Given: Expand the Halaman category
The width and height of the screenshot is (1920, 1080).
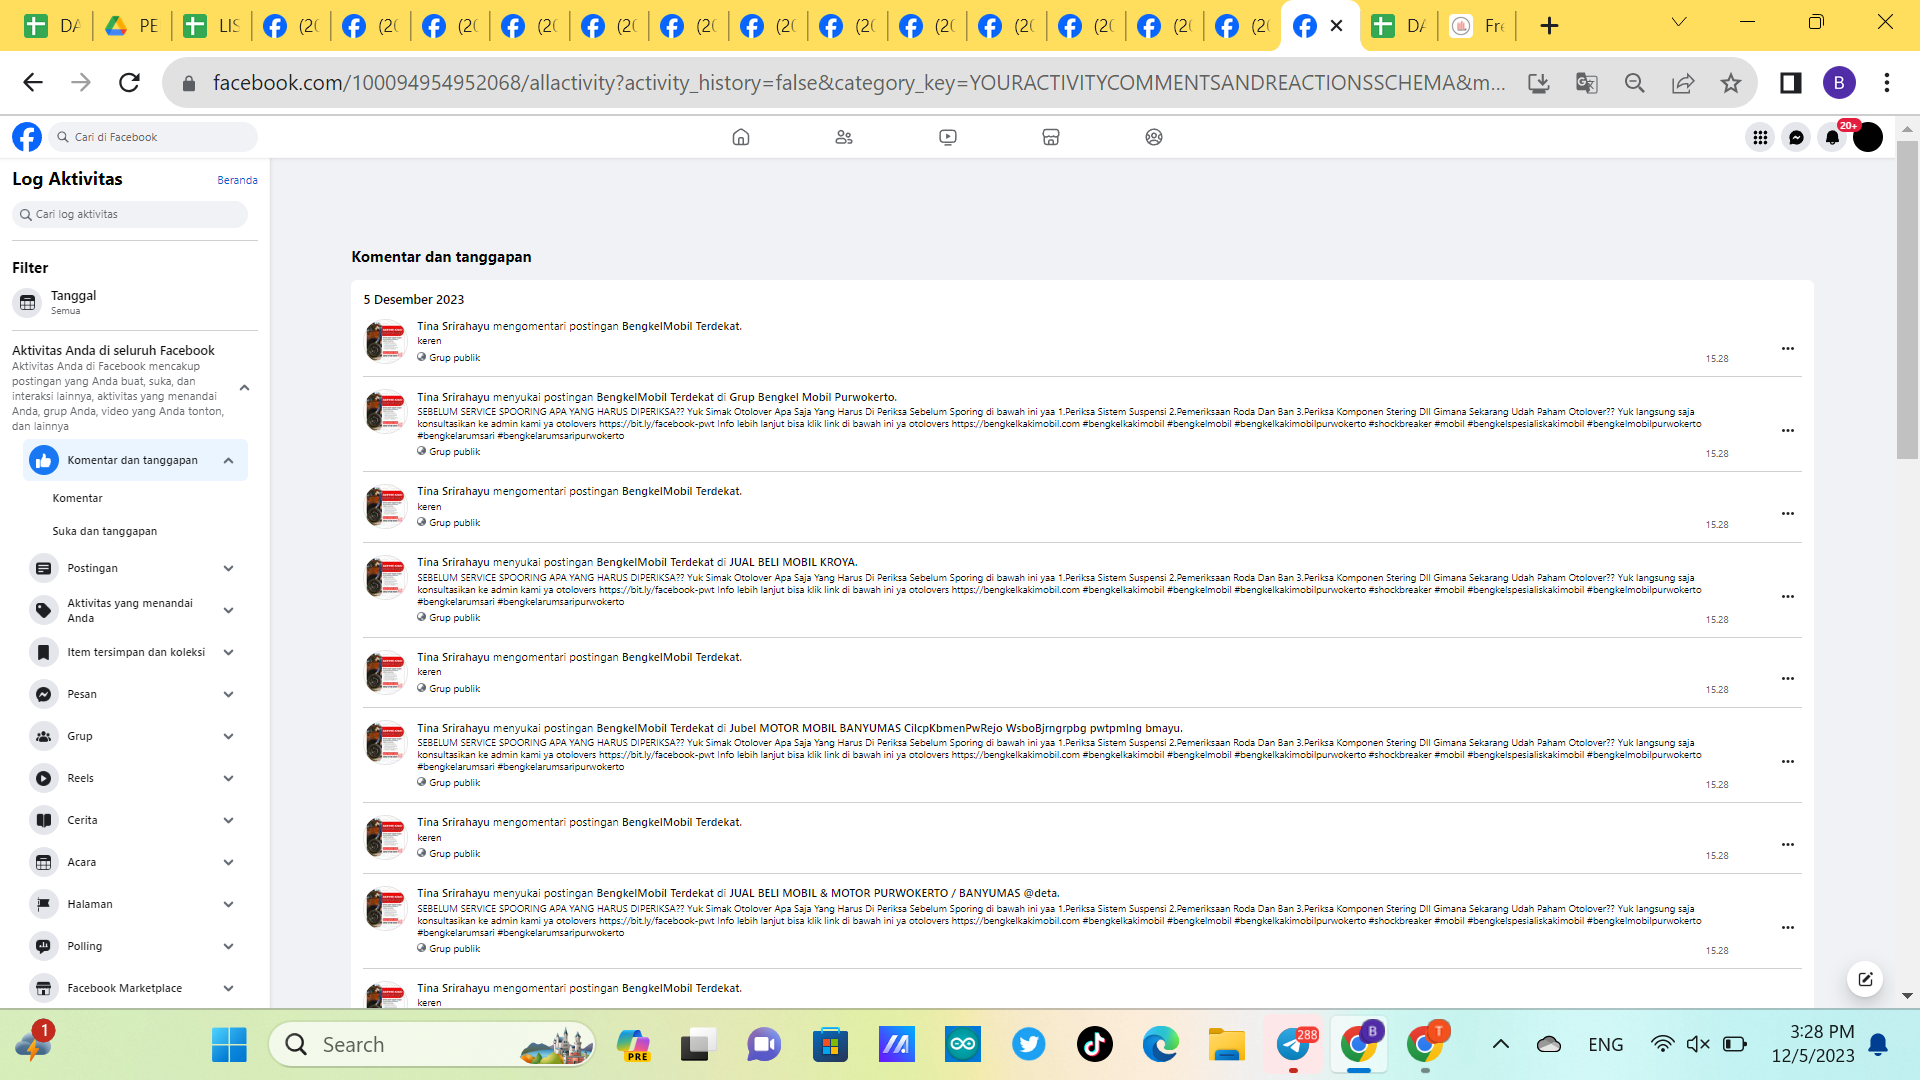Looking at the screenshot, I should pyautogui.click(x=229, y=905).
